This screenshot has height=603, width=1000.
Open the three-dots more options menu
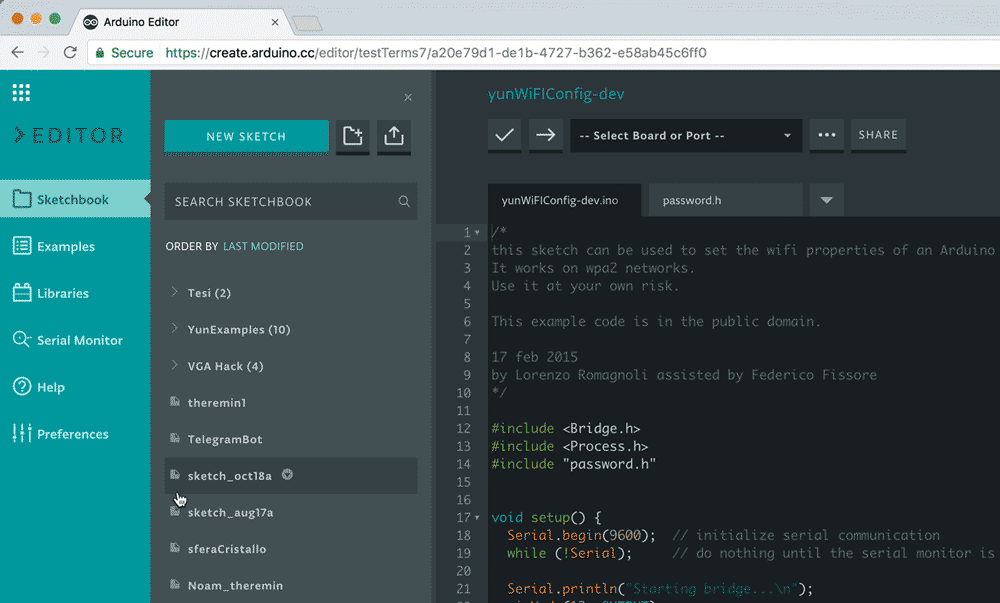click(x=827, y=135)
